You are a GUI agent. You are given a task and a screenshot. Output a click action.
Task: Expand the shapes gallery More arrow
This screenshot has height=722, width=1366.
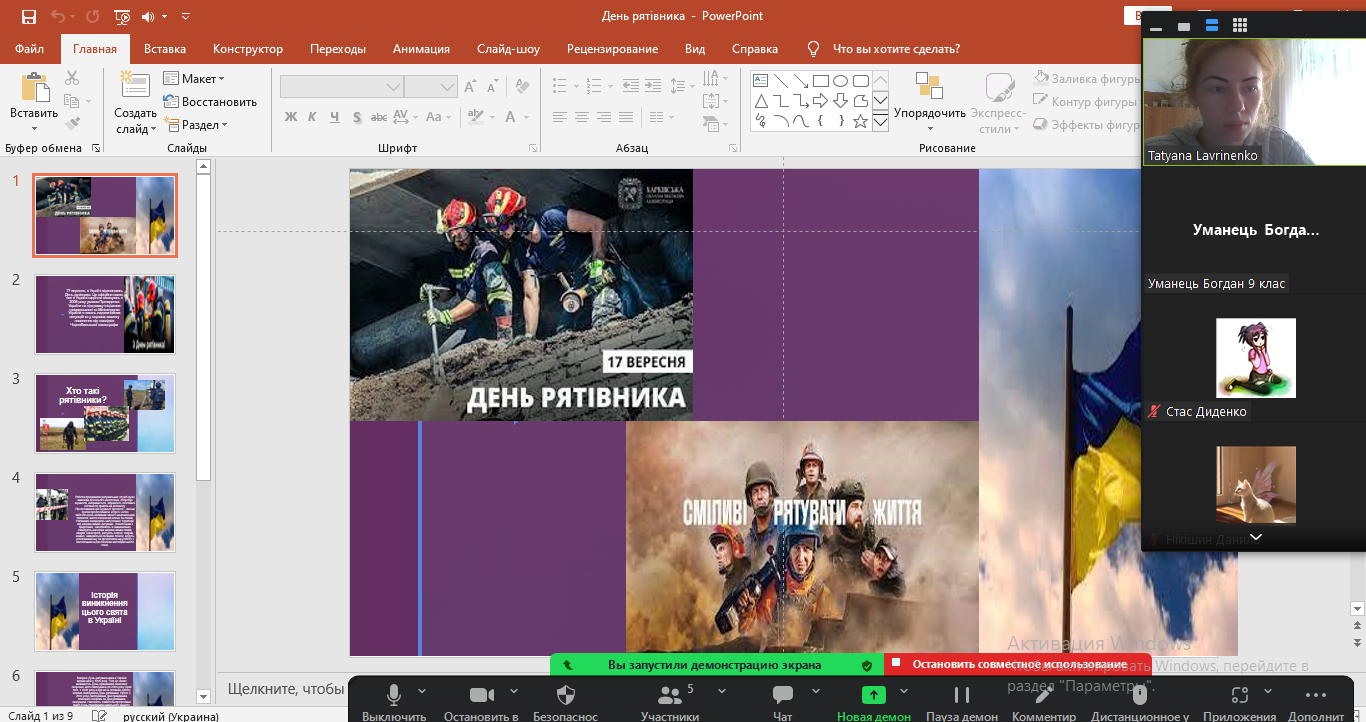880,122
